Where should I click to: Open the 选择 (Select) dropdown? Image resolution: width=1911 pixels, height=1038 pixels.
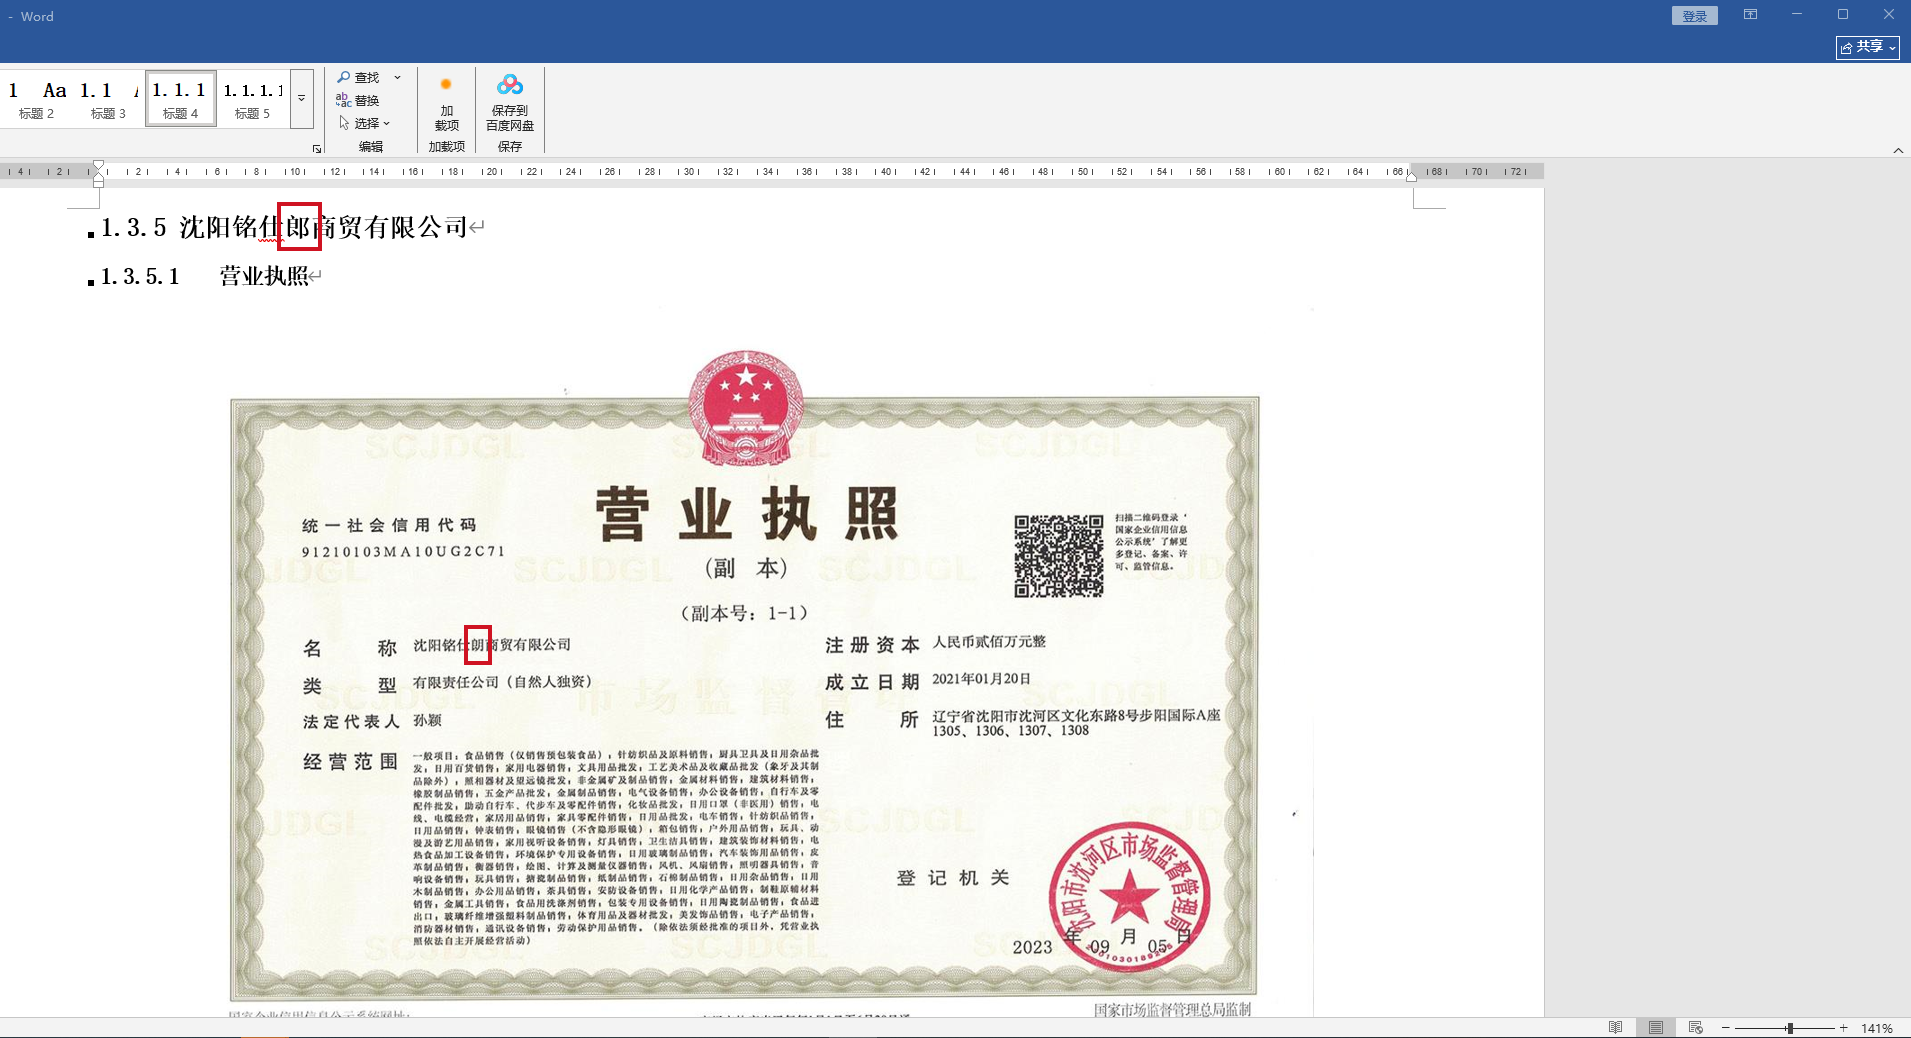pyautogui.click(x=365, y=123)
